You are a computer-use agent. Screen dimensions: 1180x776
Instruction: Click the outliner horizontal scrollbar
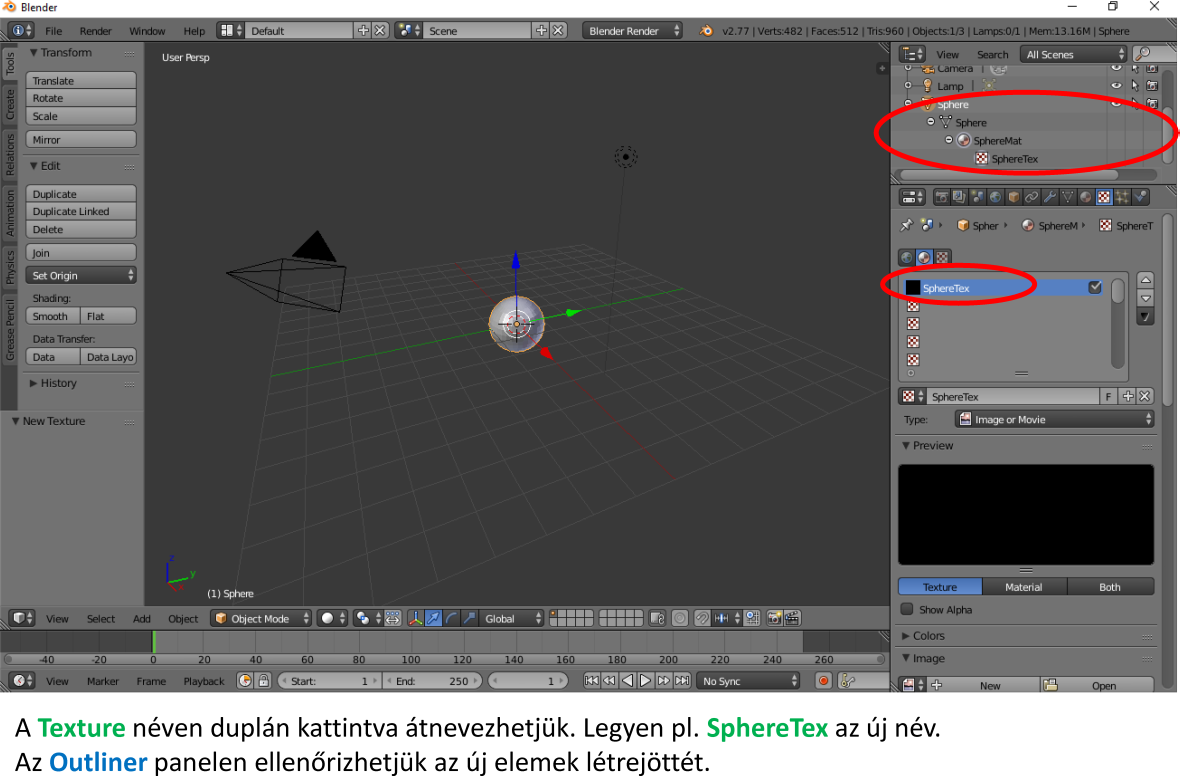(1011, 175)
